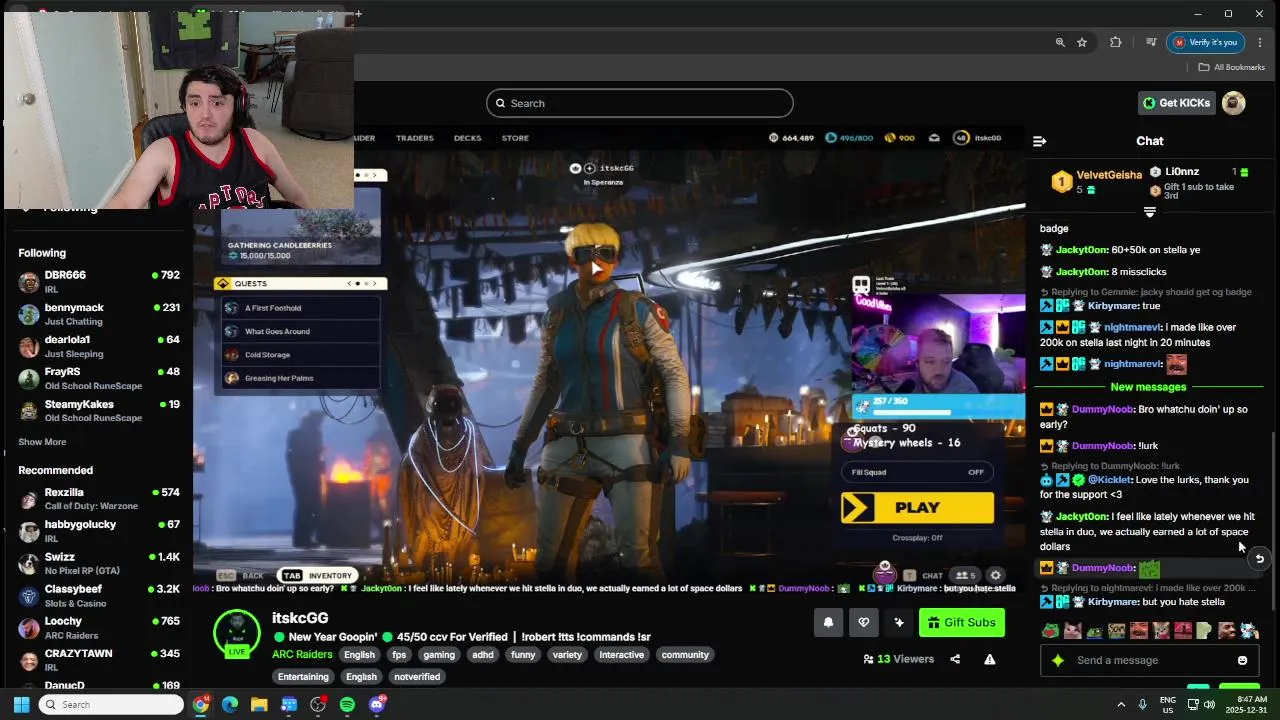Open the ENG US language selector
This screenshot has height=720, width=1280.
[x=1167, y=704]
